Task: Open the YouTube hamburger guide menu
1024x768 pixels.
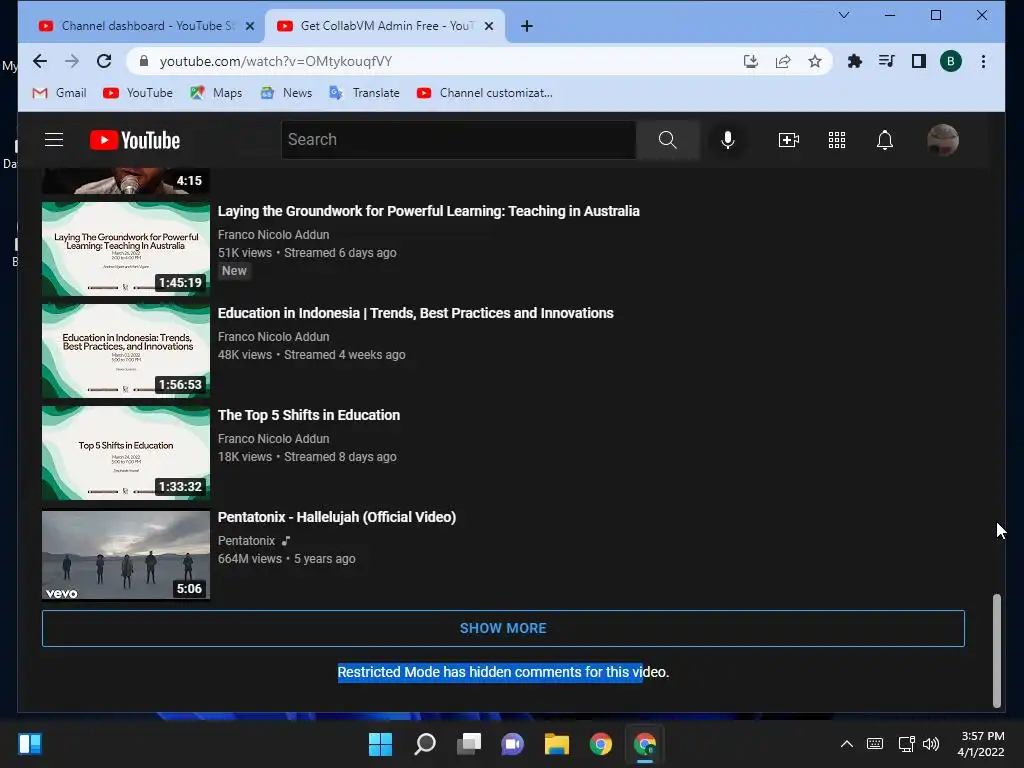Action: pyautogui.click(x=54, y=140)
